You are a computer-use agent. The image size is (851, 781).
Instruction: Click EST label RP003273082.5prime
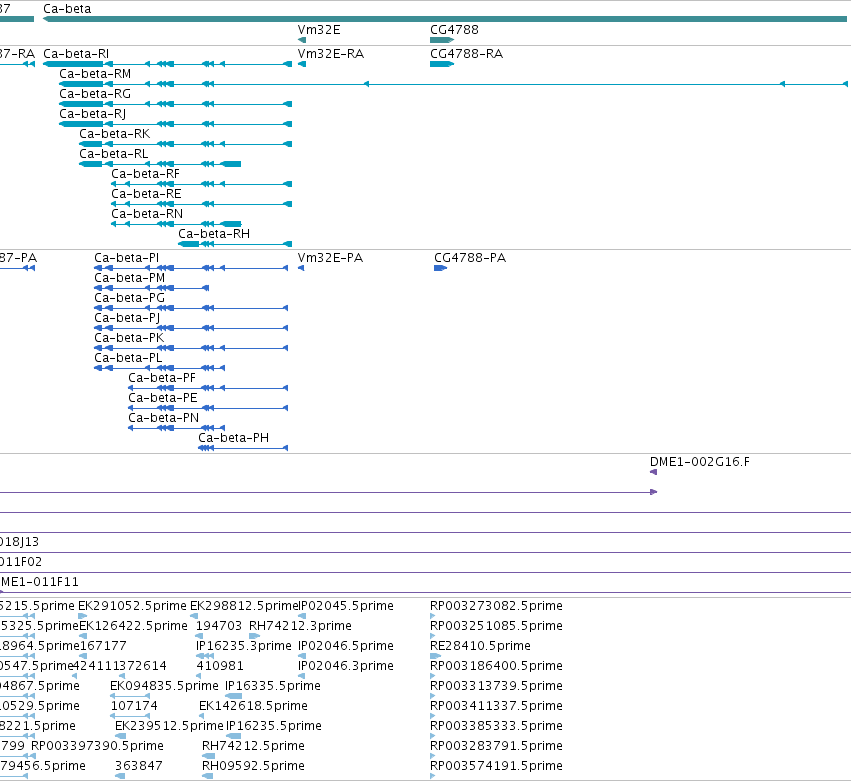click(497, 606)
